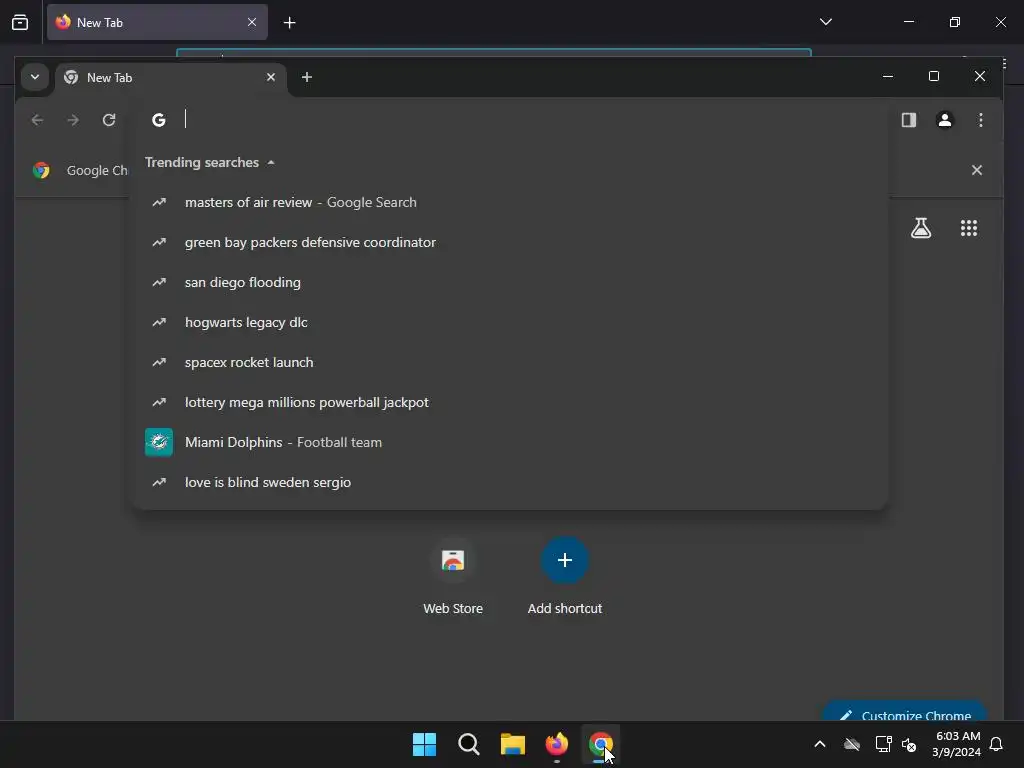Image resolution: width=1024 pixels, height=768 pixels.
Task: Open the Windows Start menu
Action: [x=424, y=744]
